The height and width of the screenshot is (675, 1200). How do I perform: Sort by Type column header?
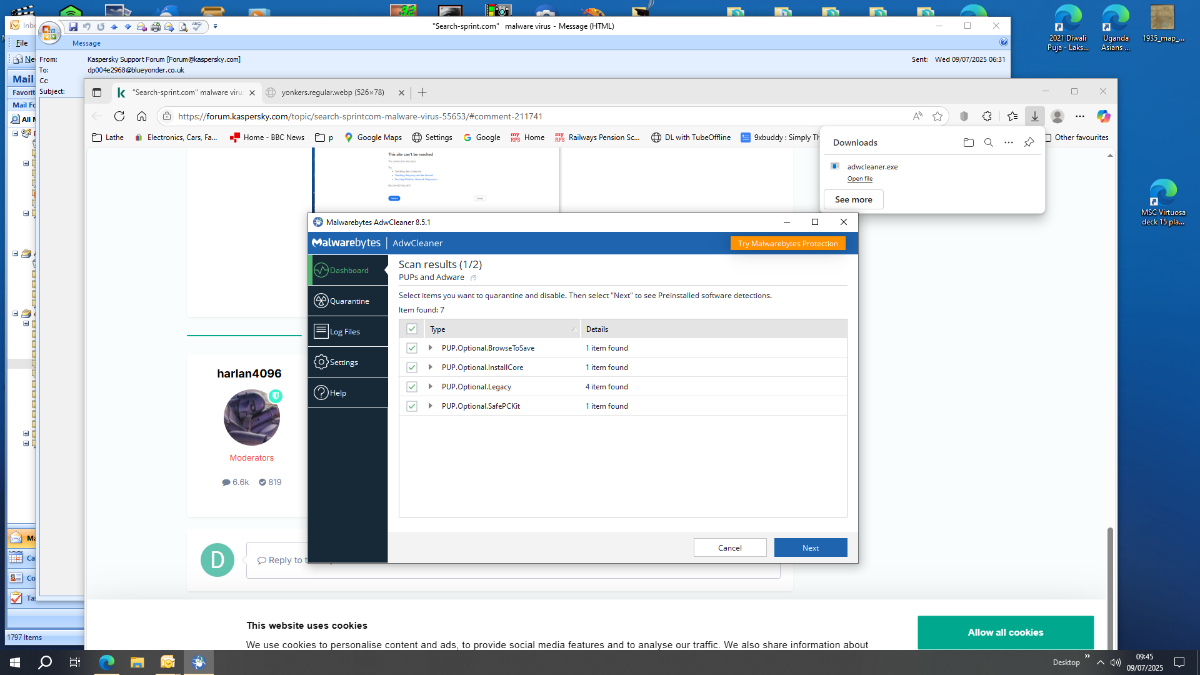pos(500,329)
